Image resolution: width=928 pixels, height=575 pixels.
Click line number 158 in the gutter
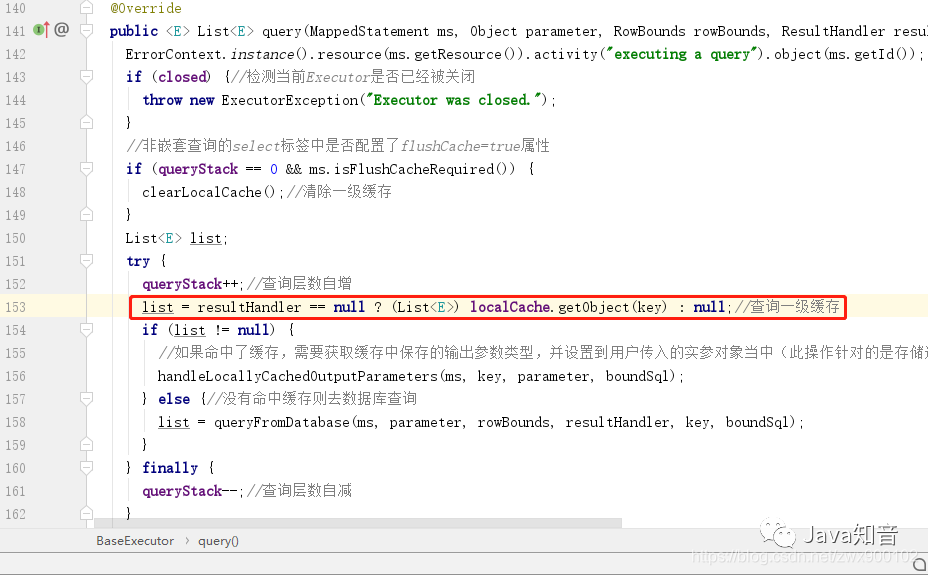(x=15, y=422)
